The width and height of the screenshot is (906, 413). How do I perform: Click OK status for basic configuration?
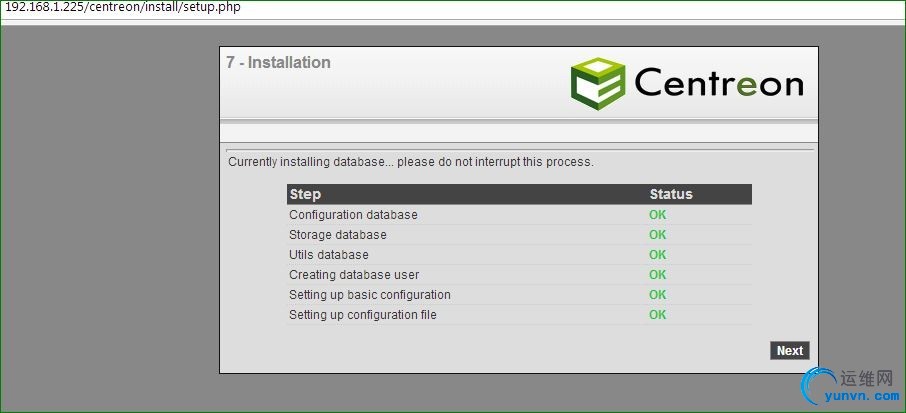[657, 295]
